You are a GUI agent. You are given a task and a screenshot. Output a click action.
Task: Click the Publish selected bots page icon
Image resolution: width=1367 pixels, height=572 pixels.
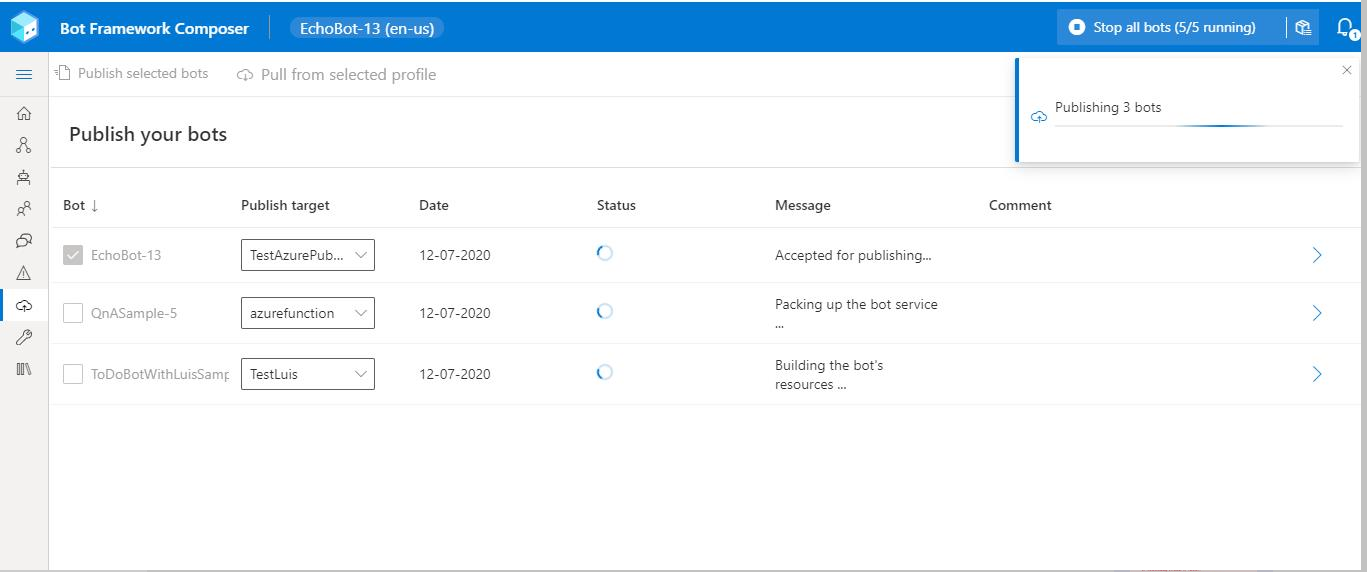point(63,73)
